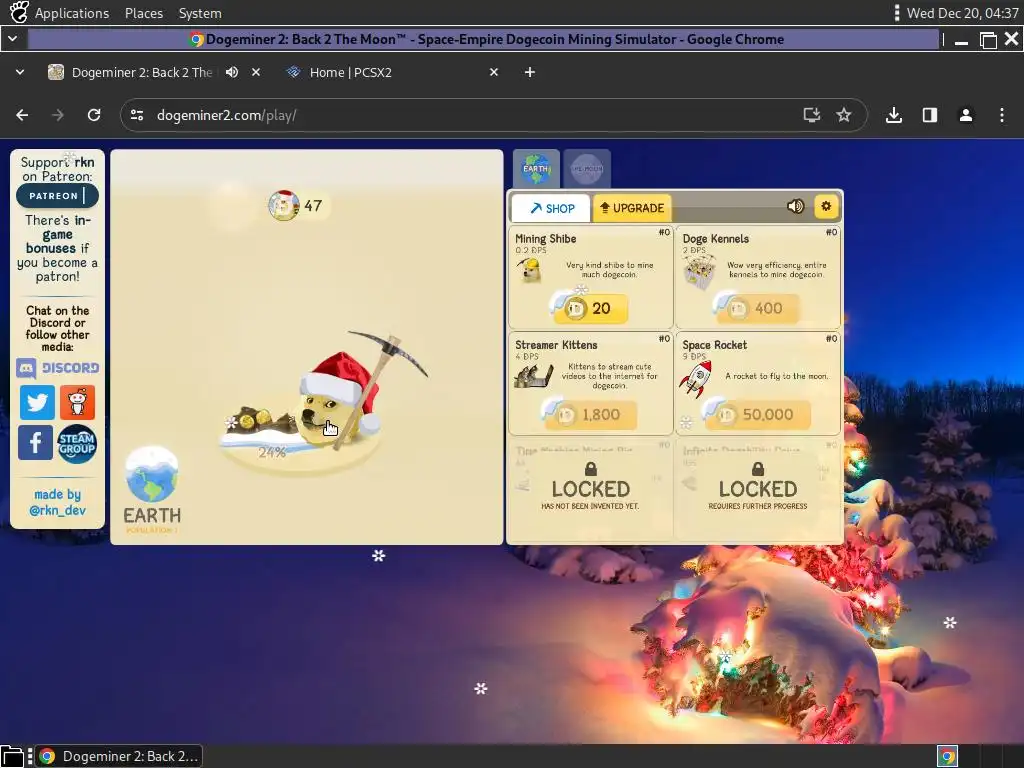The height and width of the screenshot is (768, 1024).
Task: Open the Discord chat link
Action: click(x=57, y=368)
